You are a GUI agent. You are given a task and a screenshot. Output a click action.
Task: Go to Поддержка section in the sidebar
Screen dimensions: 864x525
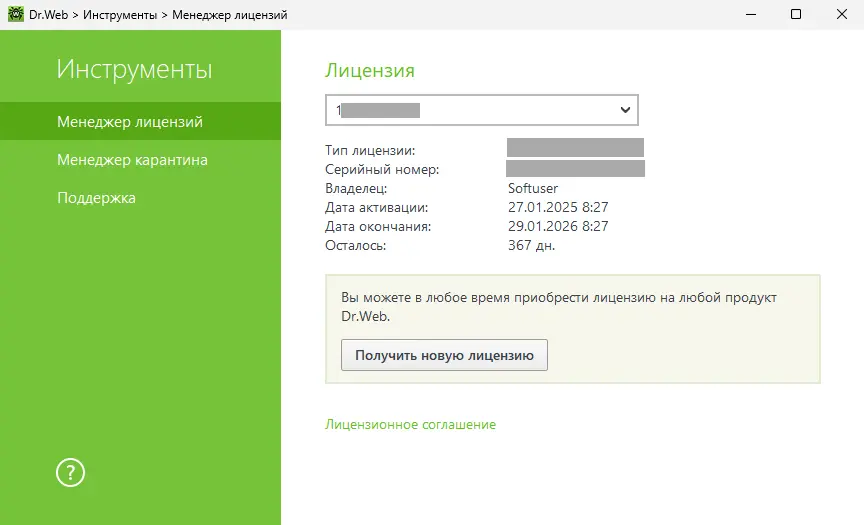(x=96, y=198)
